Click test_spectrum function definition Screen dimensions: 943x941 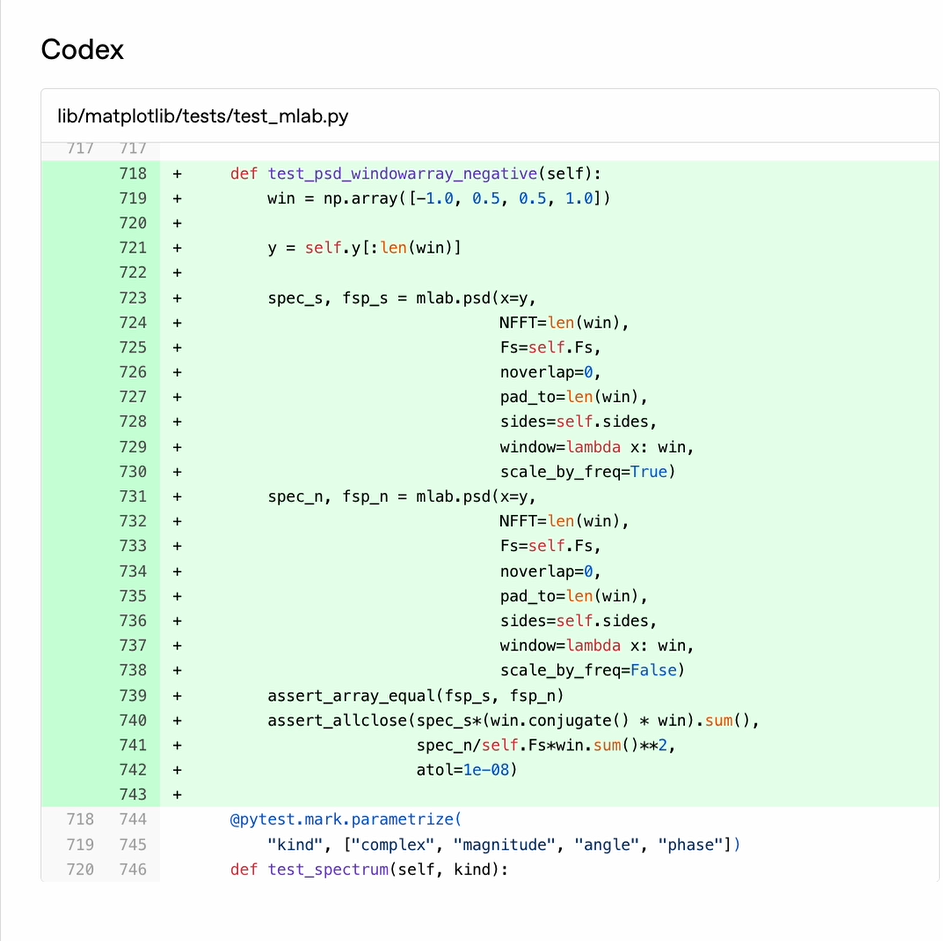pyautogui.click(x=369, y=869)
